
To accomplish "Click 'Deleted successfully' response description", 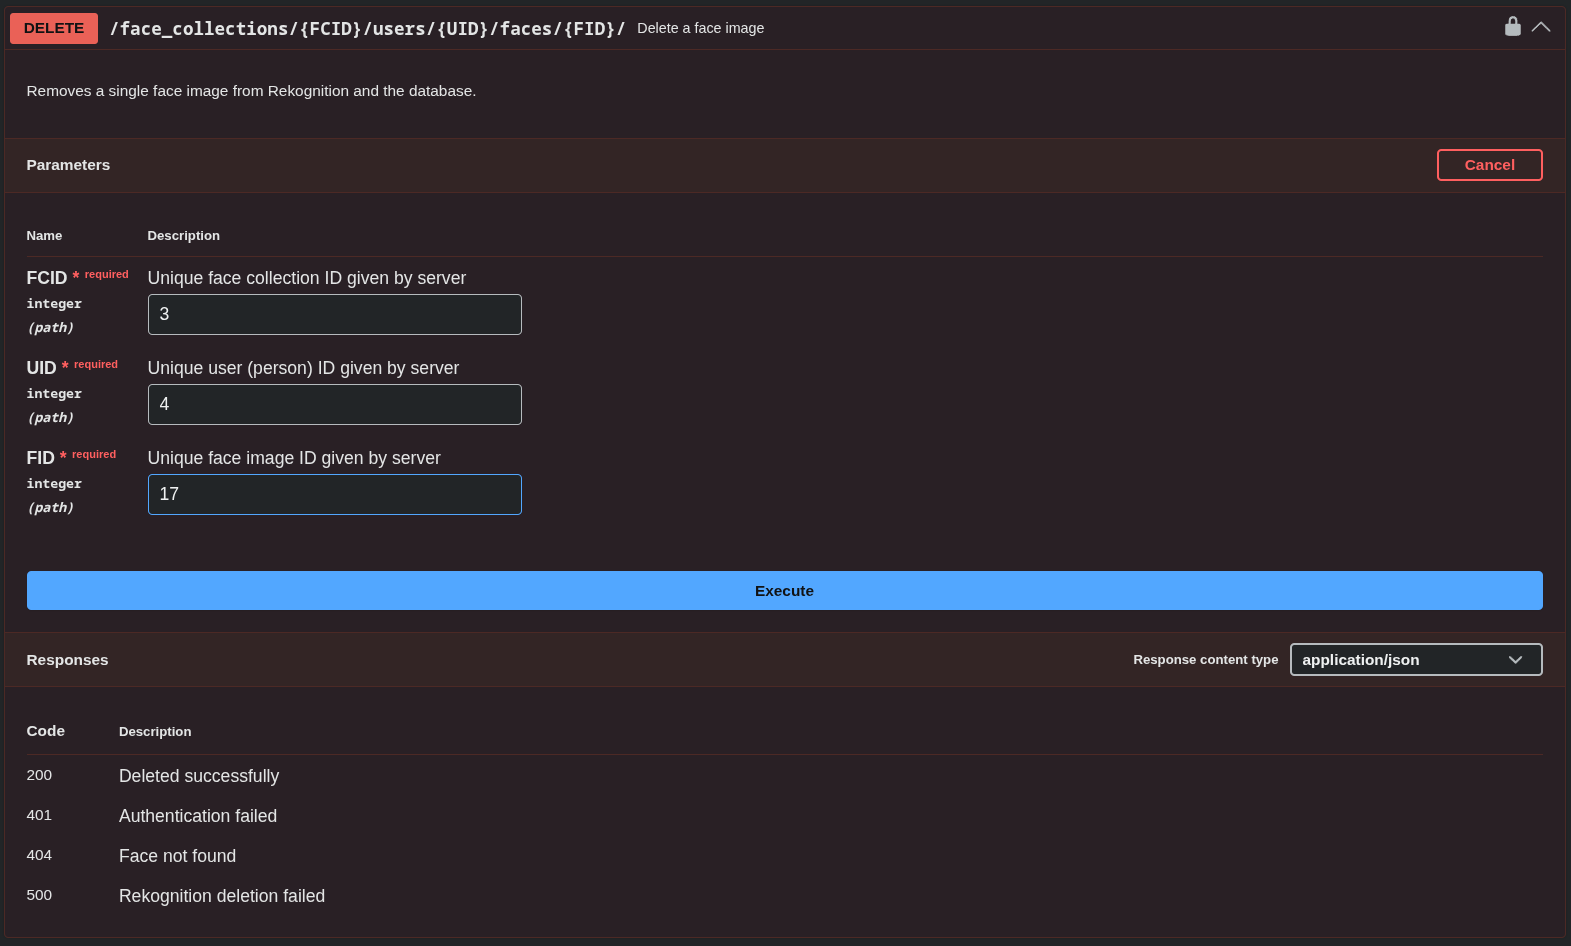I will 199,776.
